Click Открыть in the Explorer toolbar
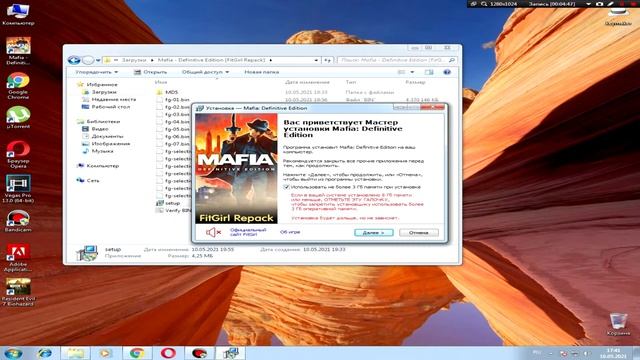Screen dimensions: 640x360 point(151,72)
